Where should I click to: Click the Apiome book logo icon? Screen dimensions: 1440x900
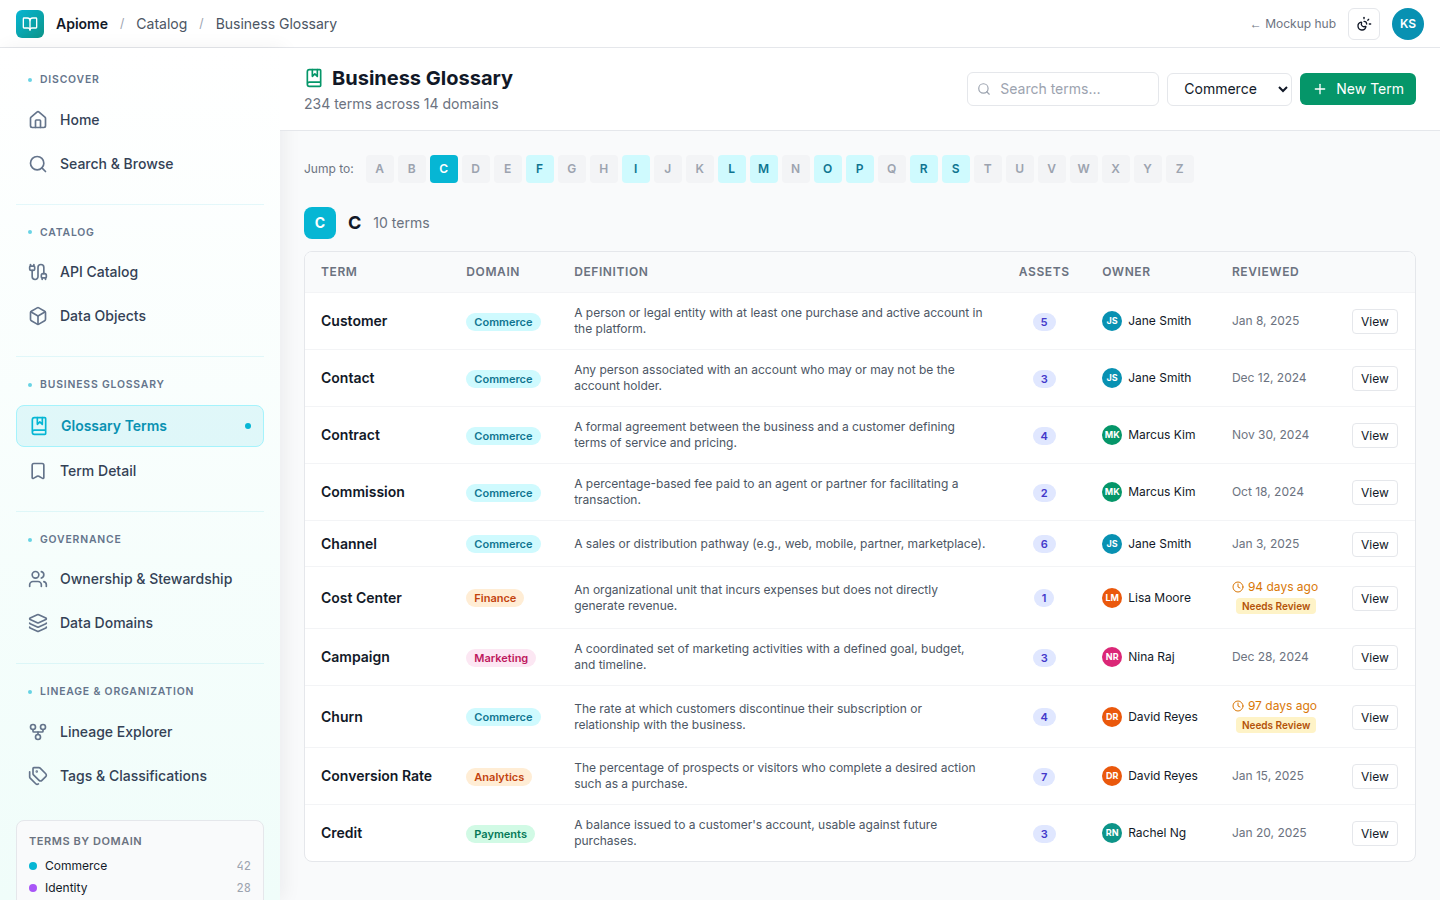(x=30, y=23)
